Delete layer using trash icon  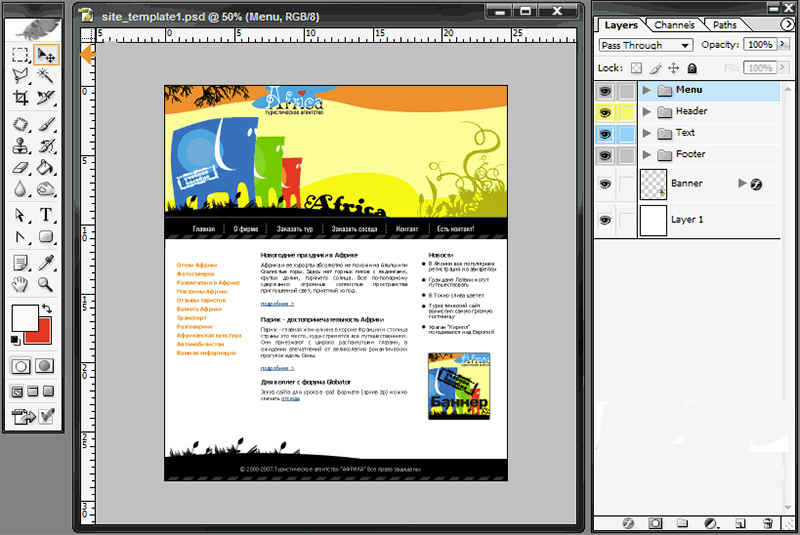[768, 523]
